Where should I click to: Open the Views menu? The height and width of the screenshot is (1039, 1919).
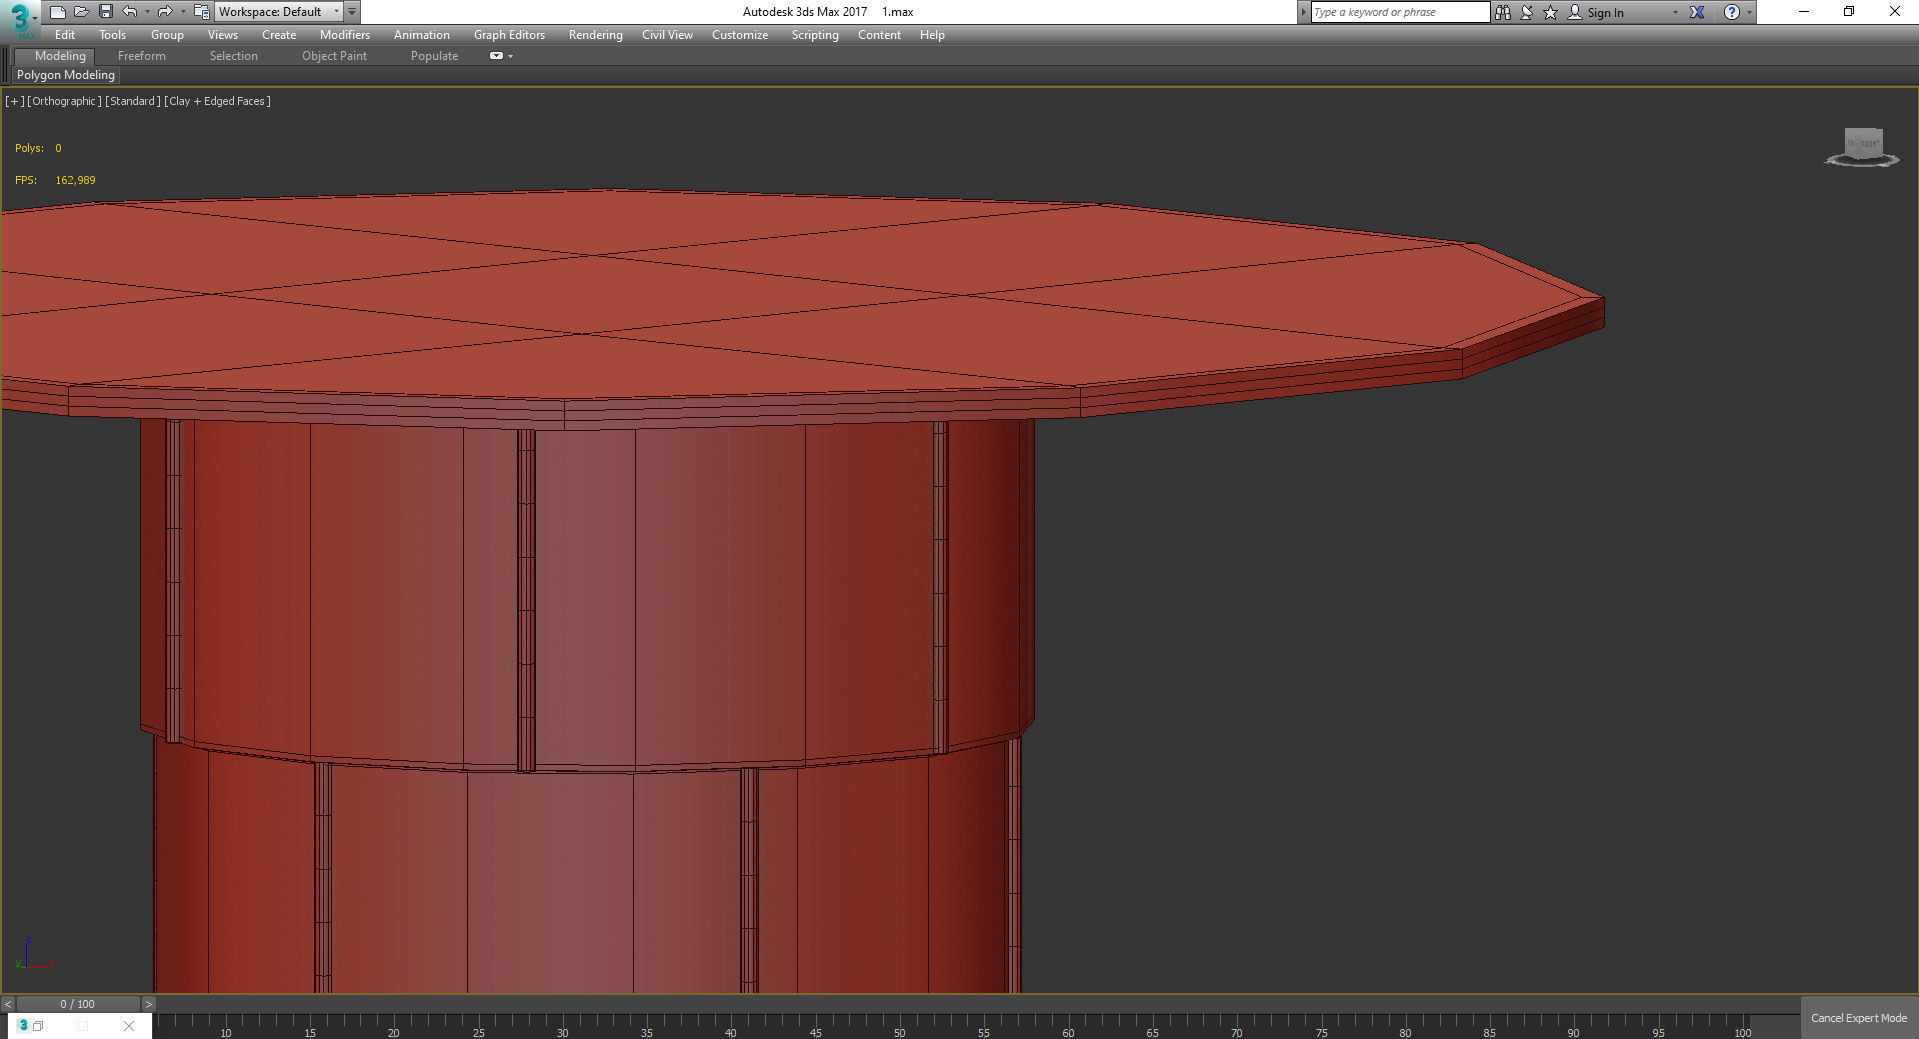pyautogui.click(x=223, y=35)
